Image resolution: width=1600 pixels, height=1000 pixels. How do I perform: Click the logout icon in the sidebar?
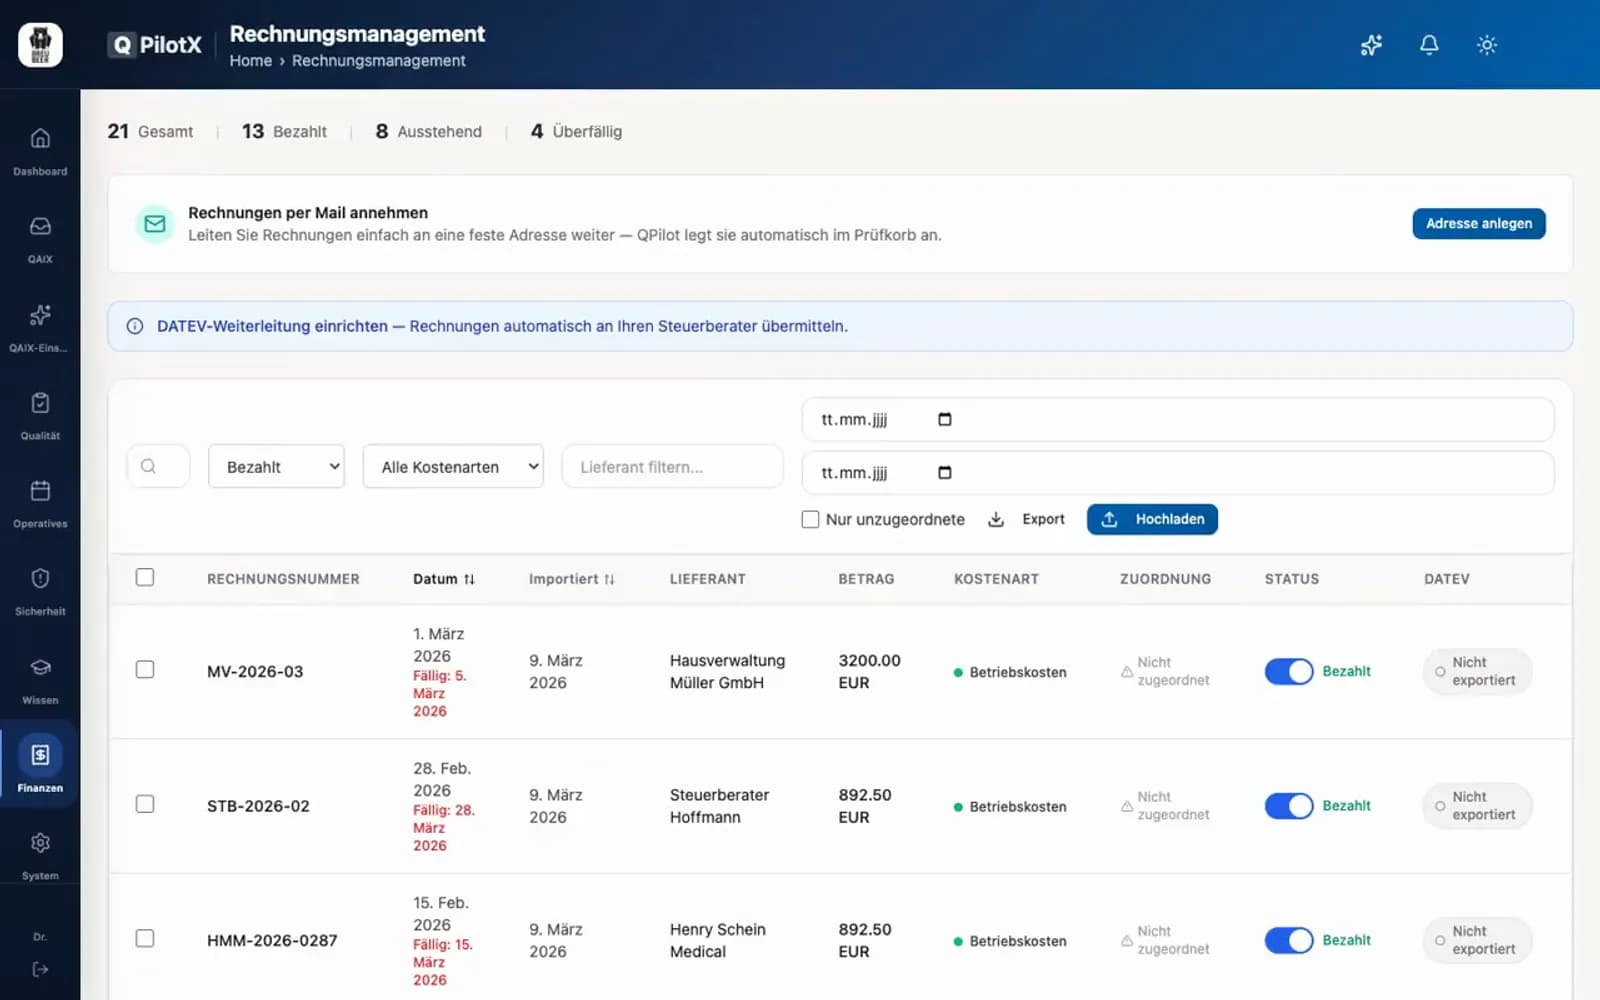40,969
